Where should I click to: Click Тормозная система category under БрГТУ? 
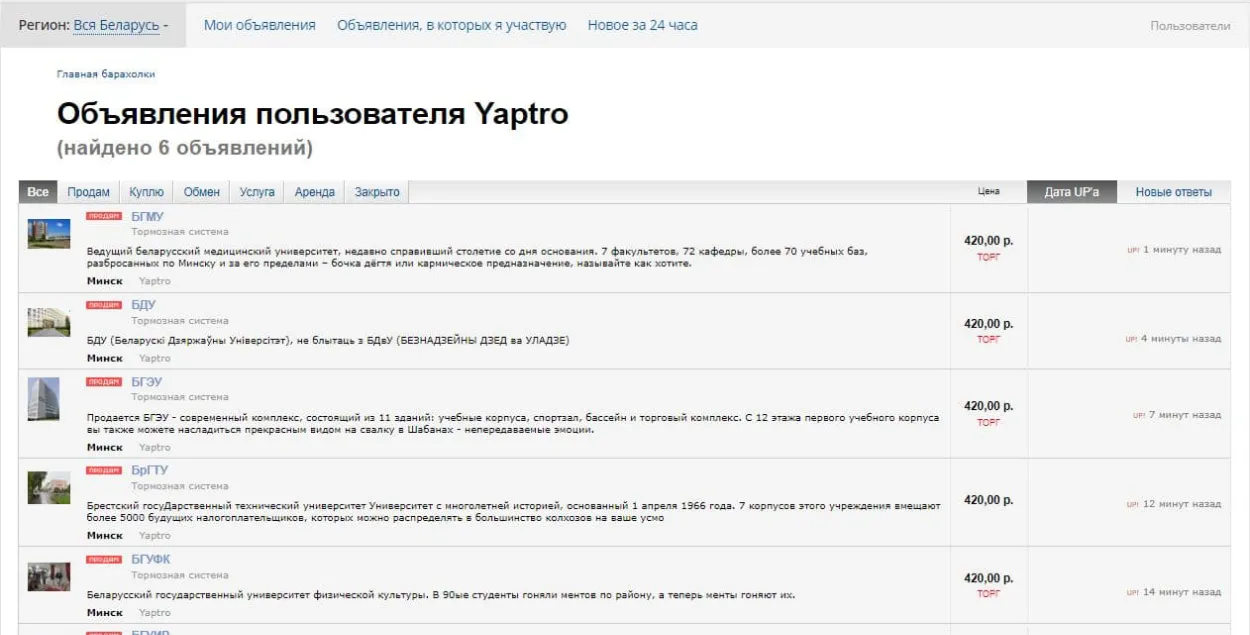180,486
